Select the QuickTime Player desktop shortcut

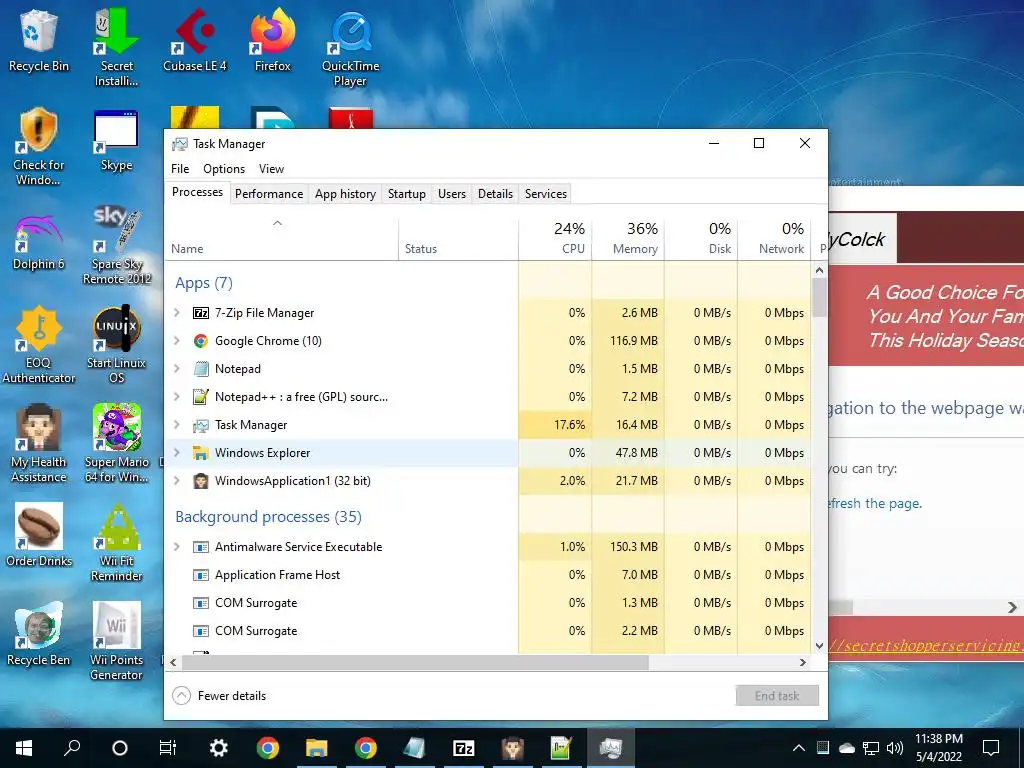pos(351,48)
